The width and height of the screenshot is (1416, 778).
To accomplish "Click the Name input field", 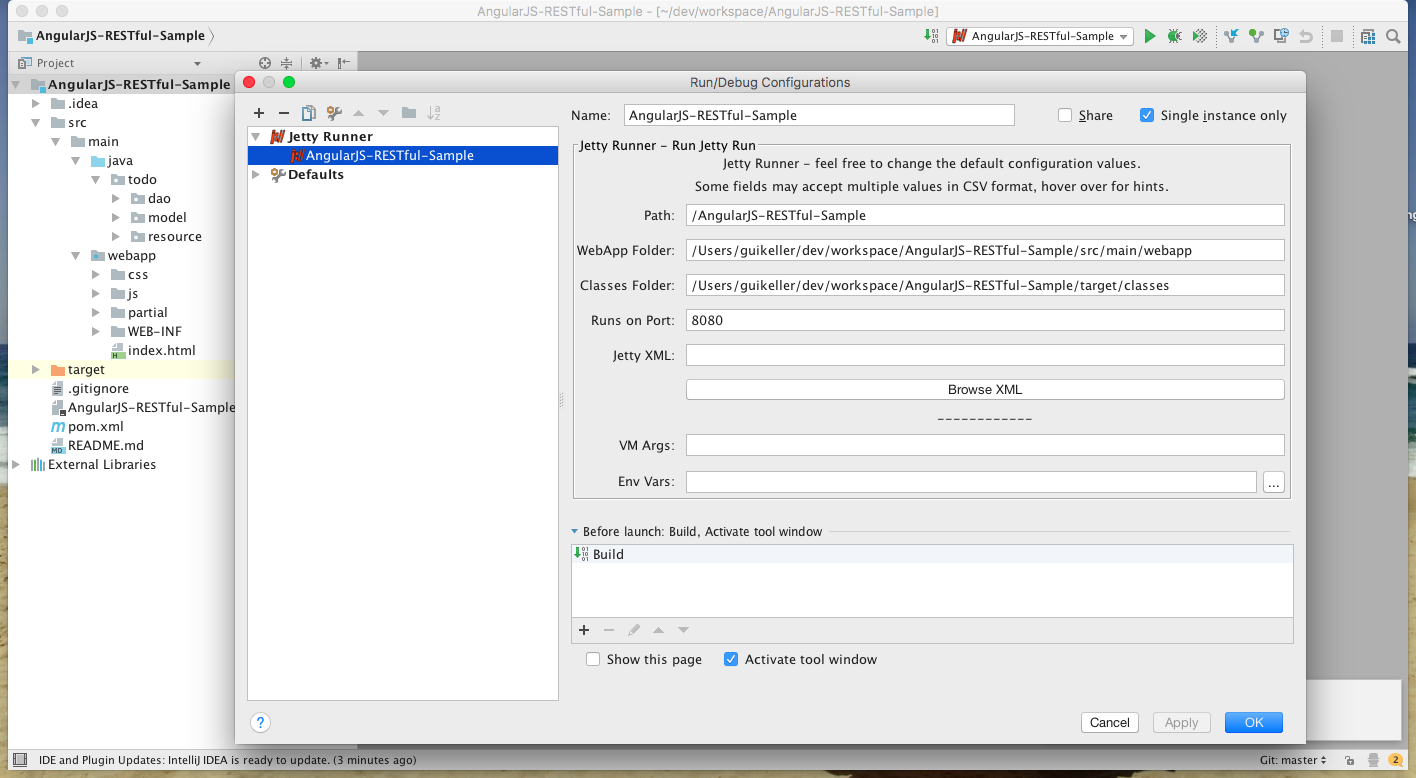I will (x=819, y=115).
